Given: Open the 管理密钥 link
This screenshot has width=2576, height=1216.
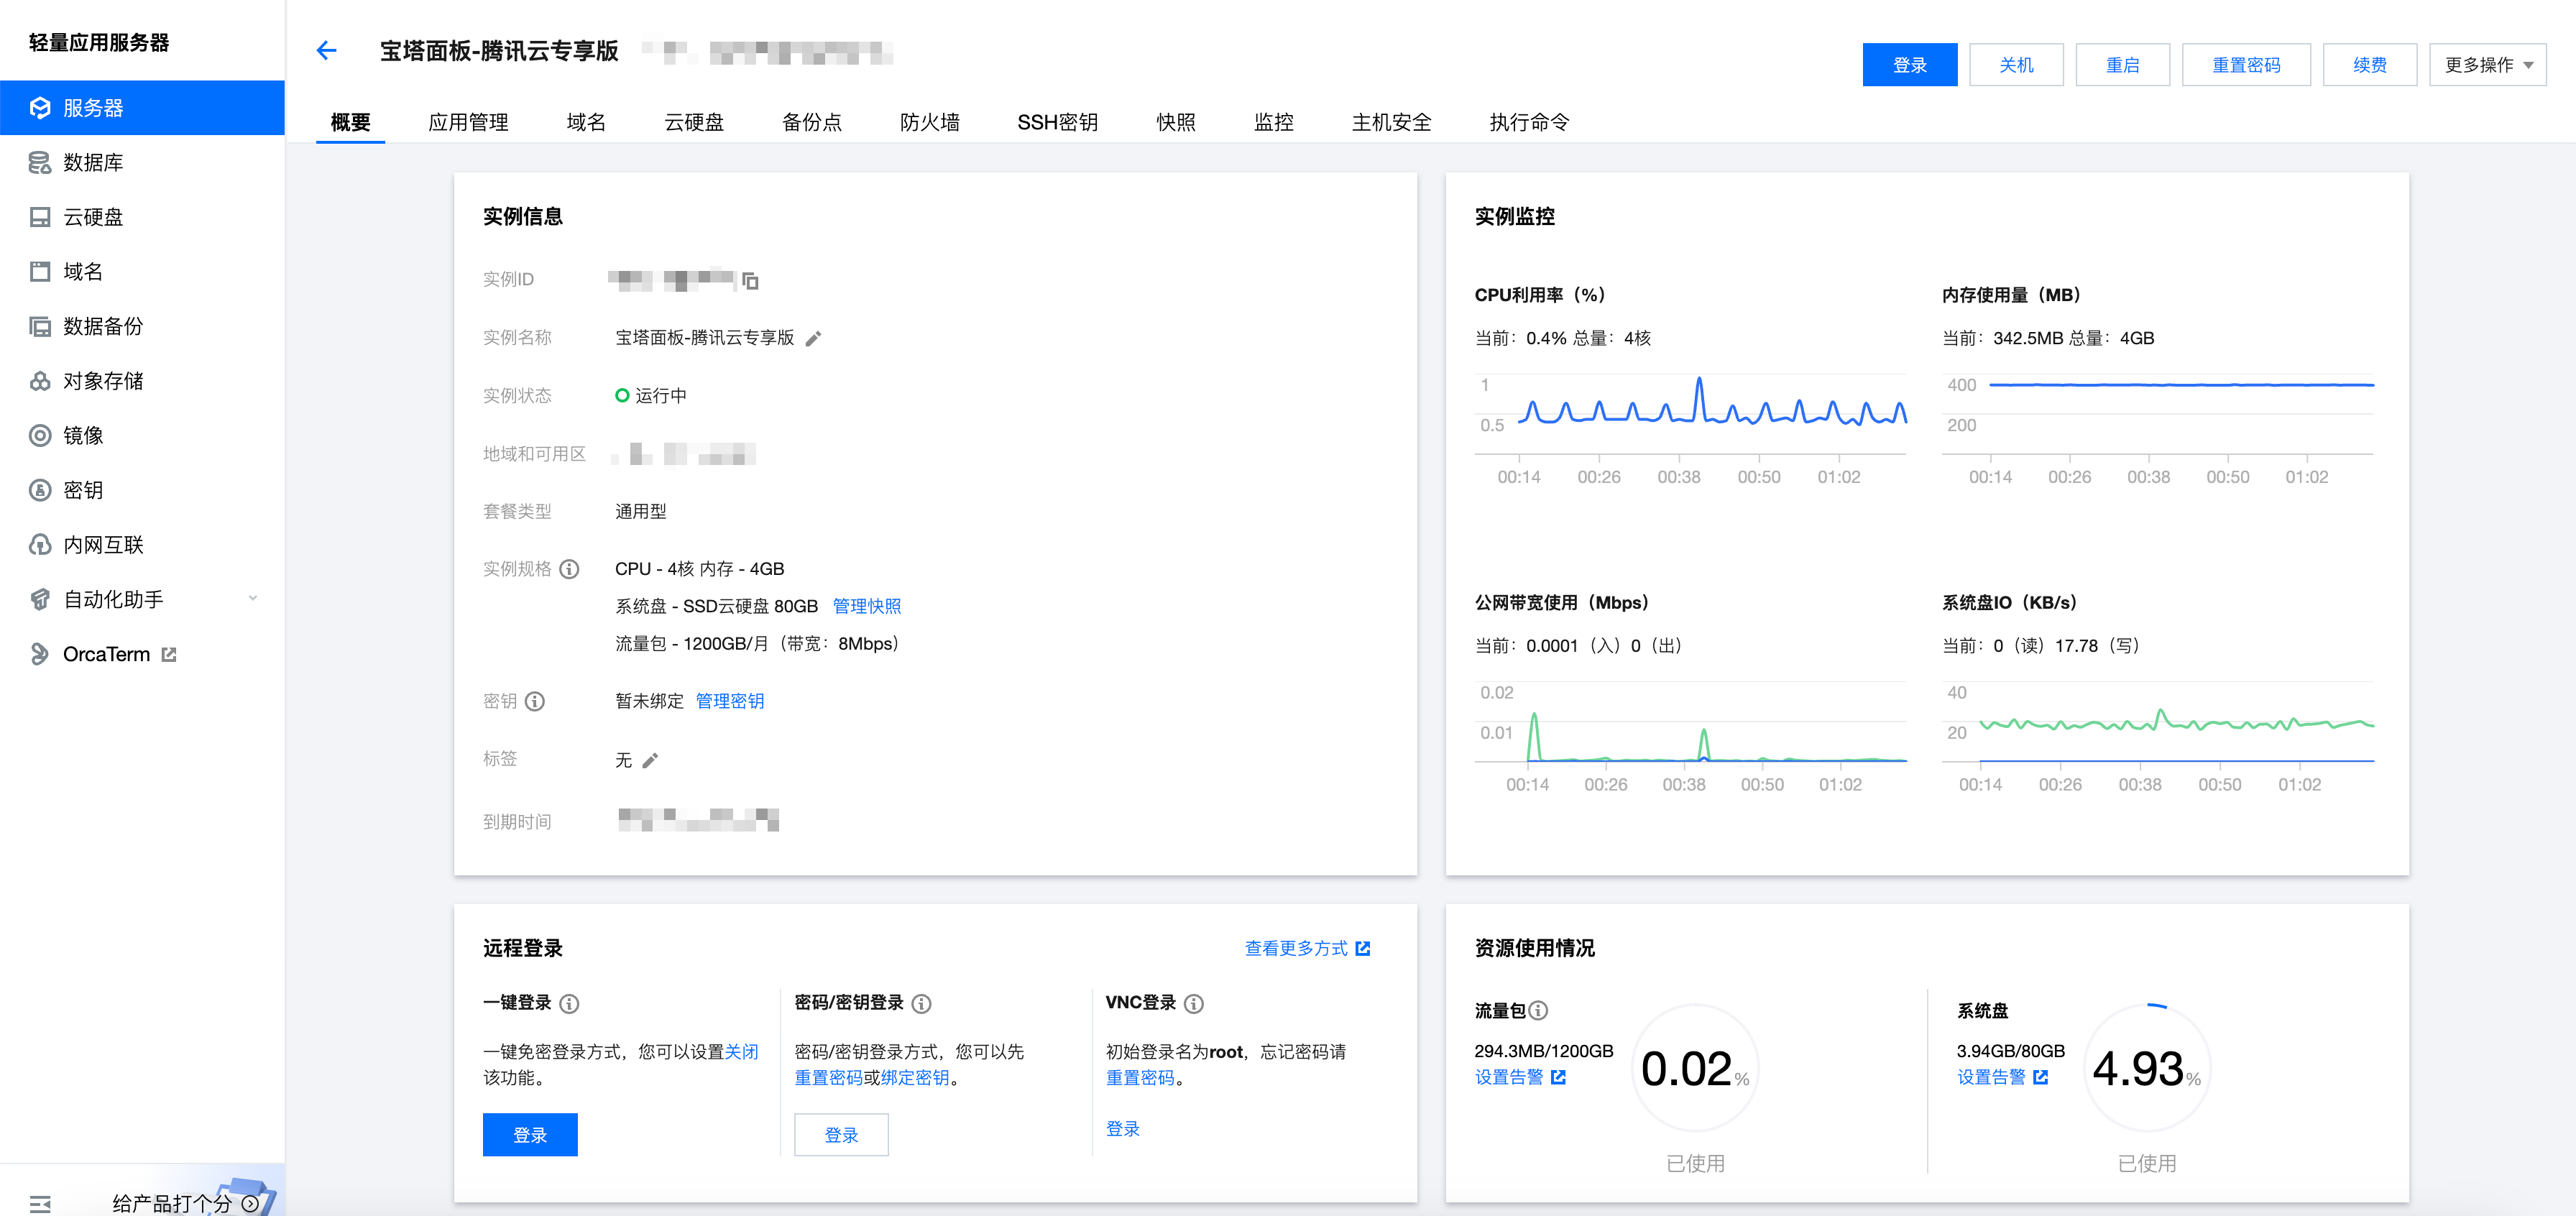Looking at the screenshot, I should tap(730, 701).
